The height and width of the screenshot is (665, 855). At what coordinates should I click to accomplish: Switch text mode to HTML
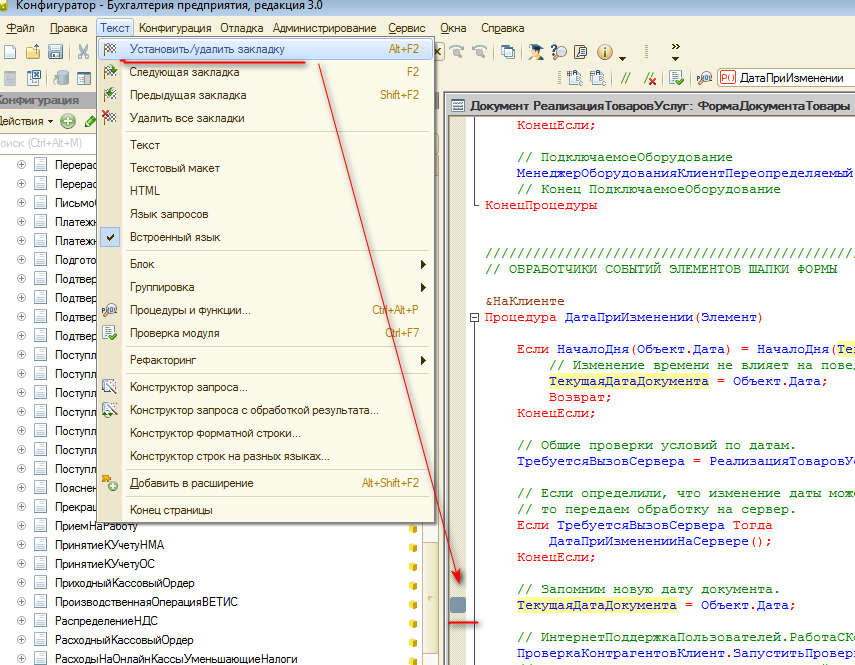coord(144,191)
